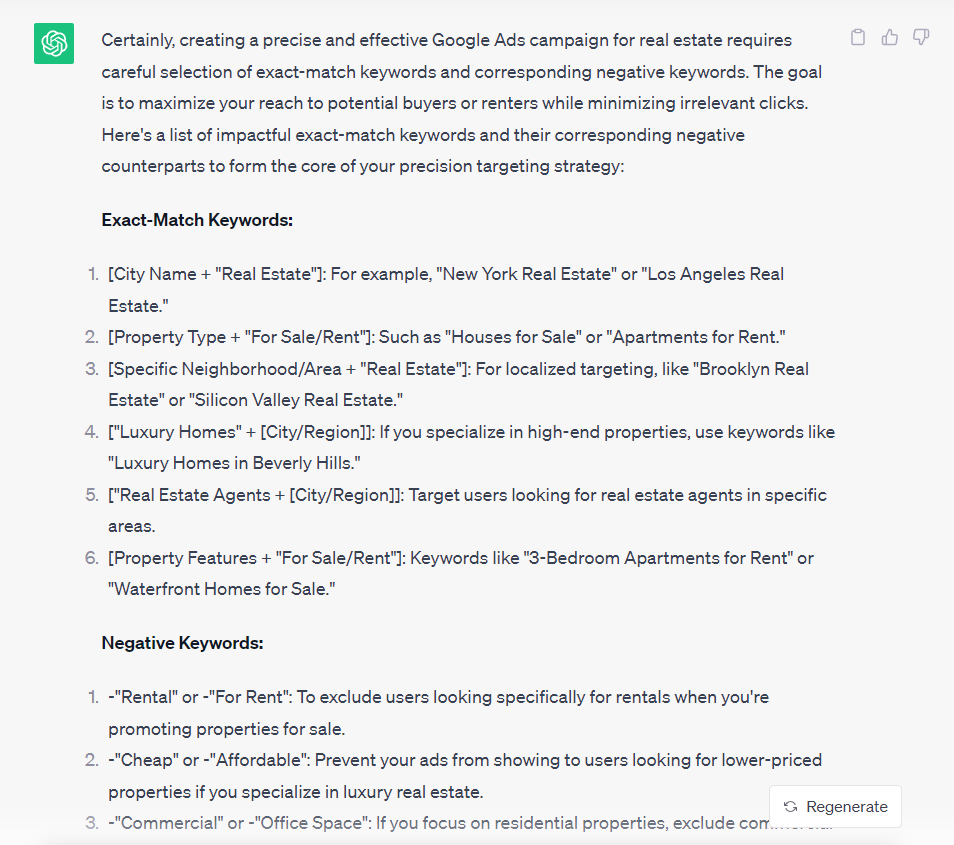
Task: Click Regenerate to get a new response
Action: click(835, 806)
